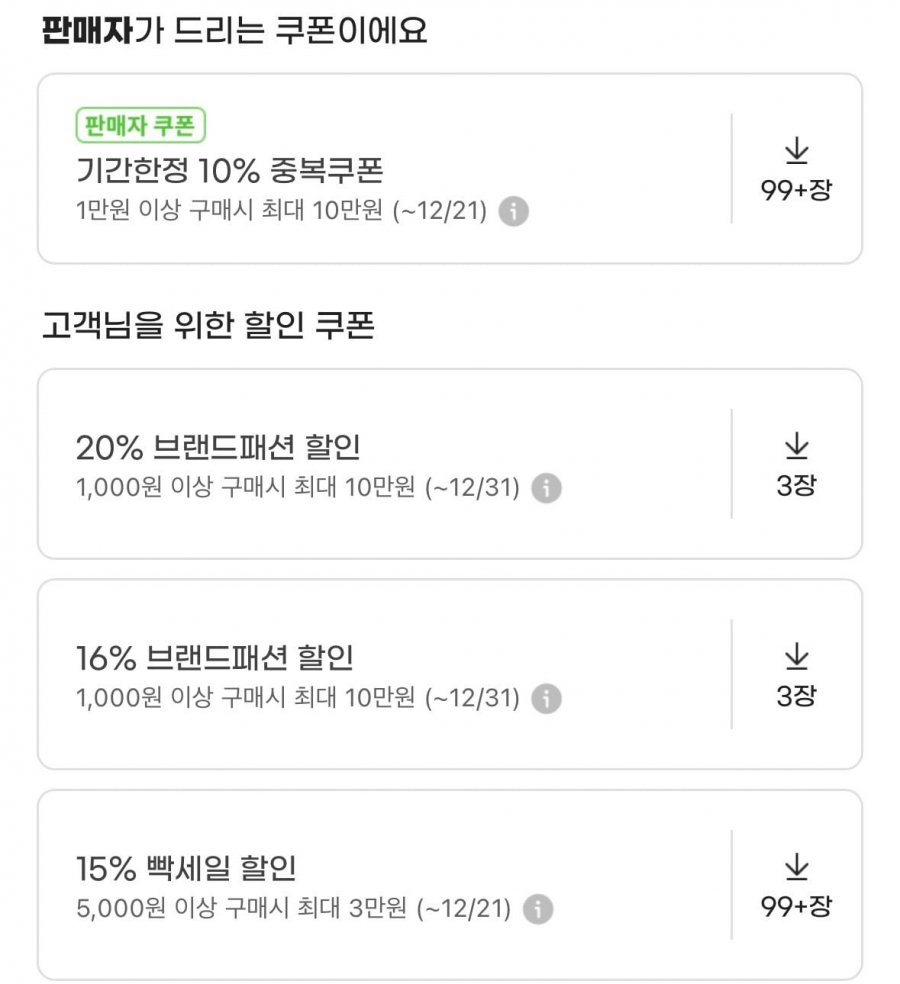Image resolution: width=900 pixels, height=984 pixels.
Task: Open info icon for 10% 중복쿠폰
Action: (513, 212)
